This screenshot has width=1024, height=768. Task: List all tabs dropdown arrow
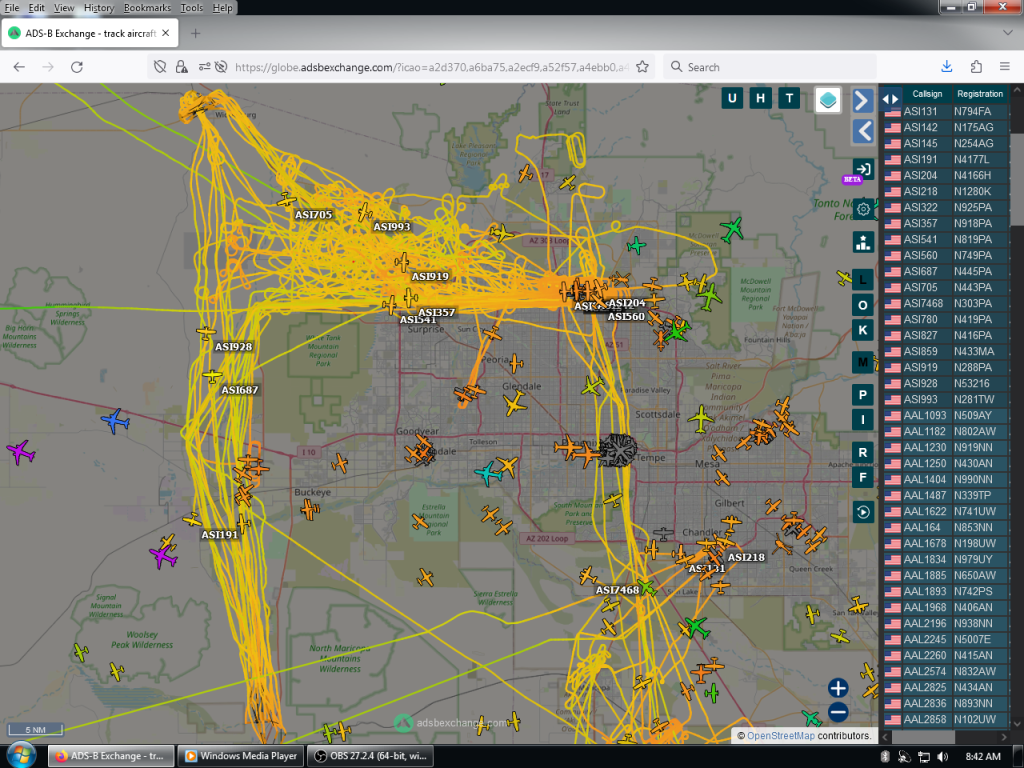[x=1007, y=33]
